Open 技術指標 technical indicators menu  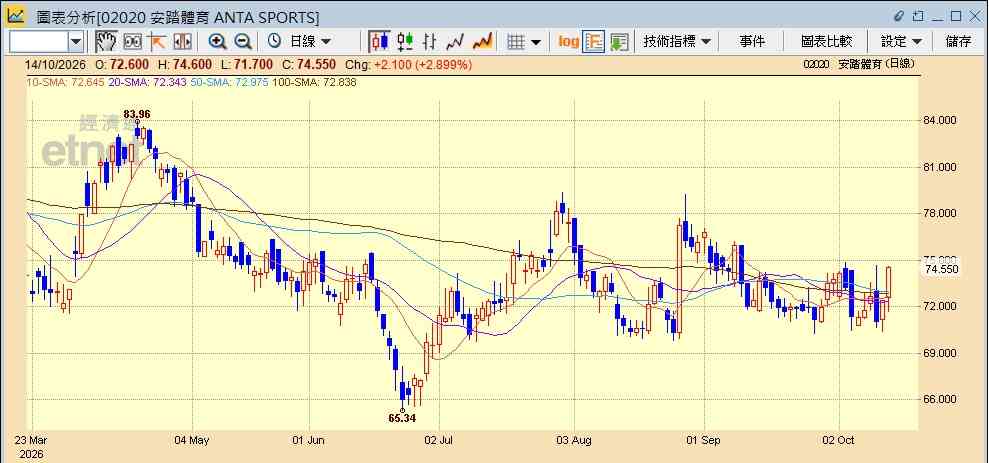tap(677, 42)
